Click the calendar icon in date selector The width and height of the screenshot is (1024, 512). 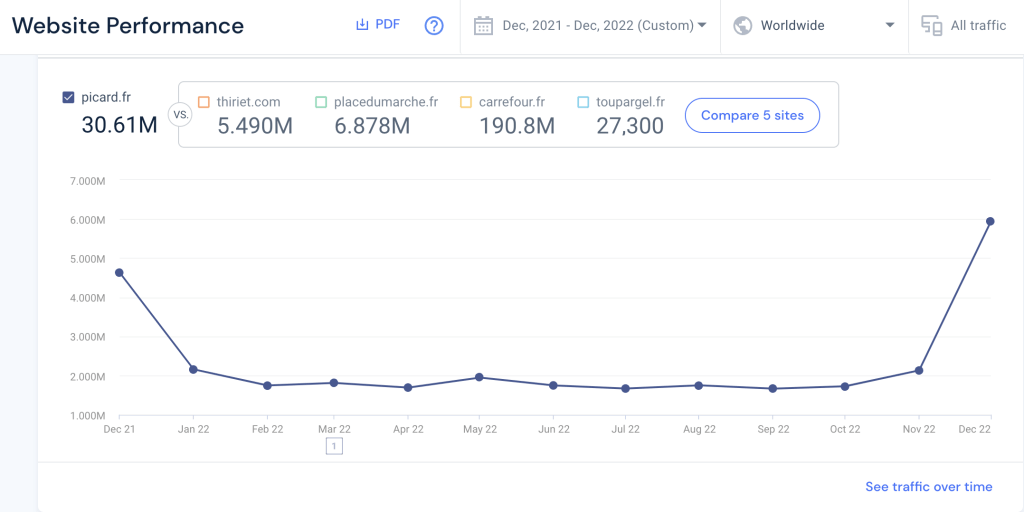tap(483, 26)
